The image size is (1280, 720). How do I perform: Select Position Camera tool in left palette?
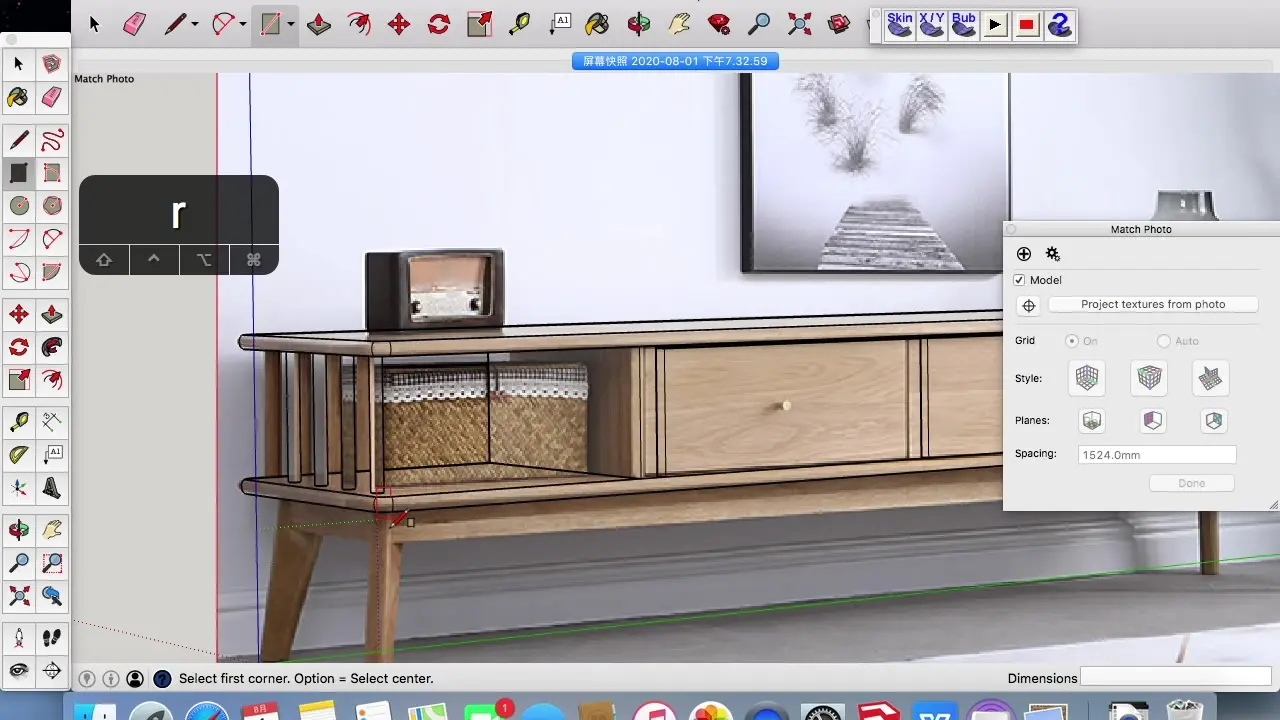click(x=19, y=638)
